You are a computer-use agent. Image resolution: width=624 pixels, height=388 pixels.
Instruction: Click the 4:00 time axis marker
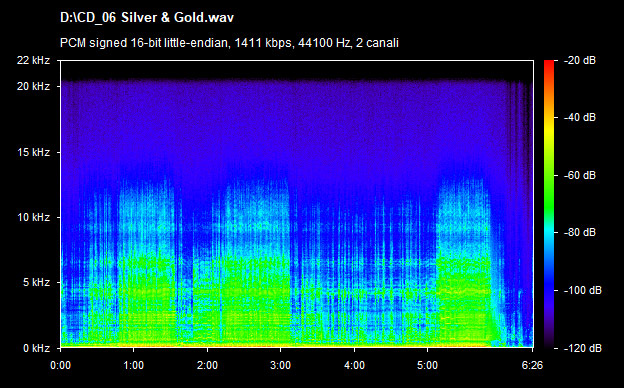click(354, 365)
